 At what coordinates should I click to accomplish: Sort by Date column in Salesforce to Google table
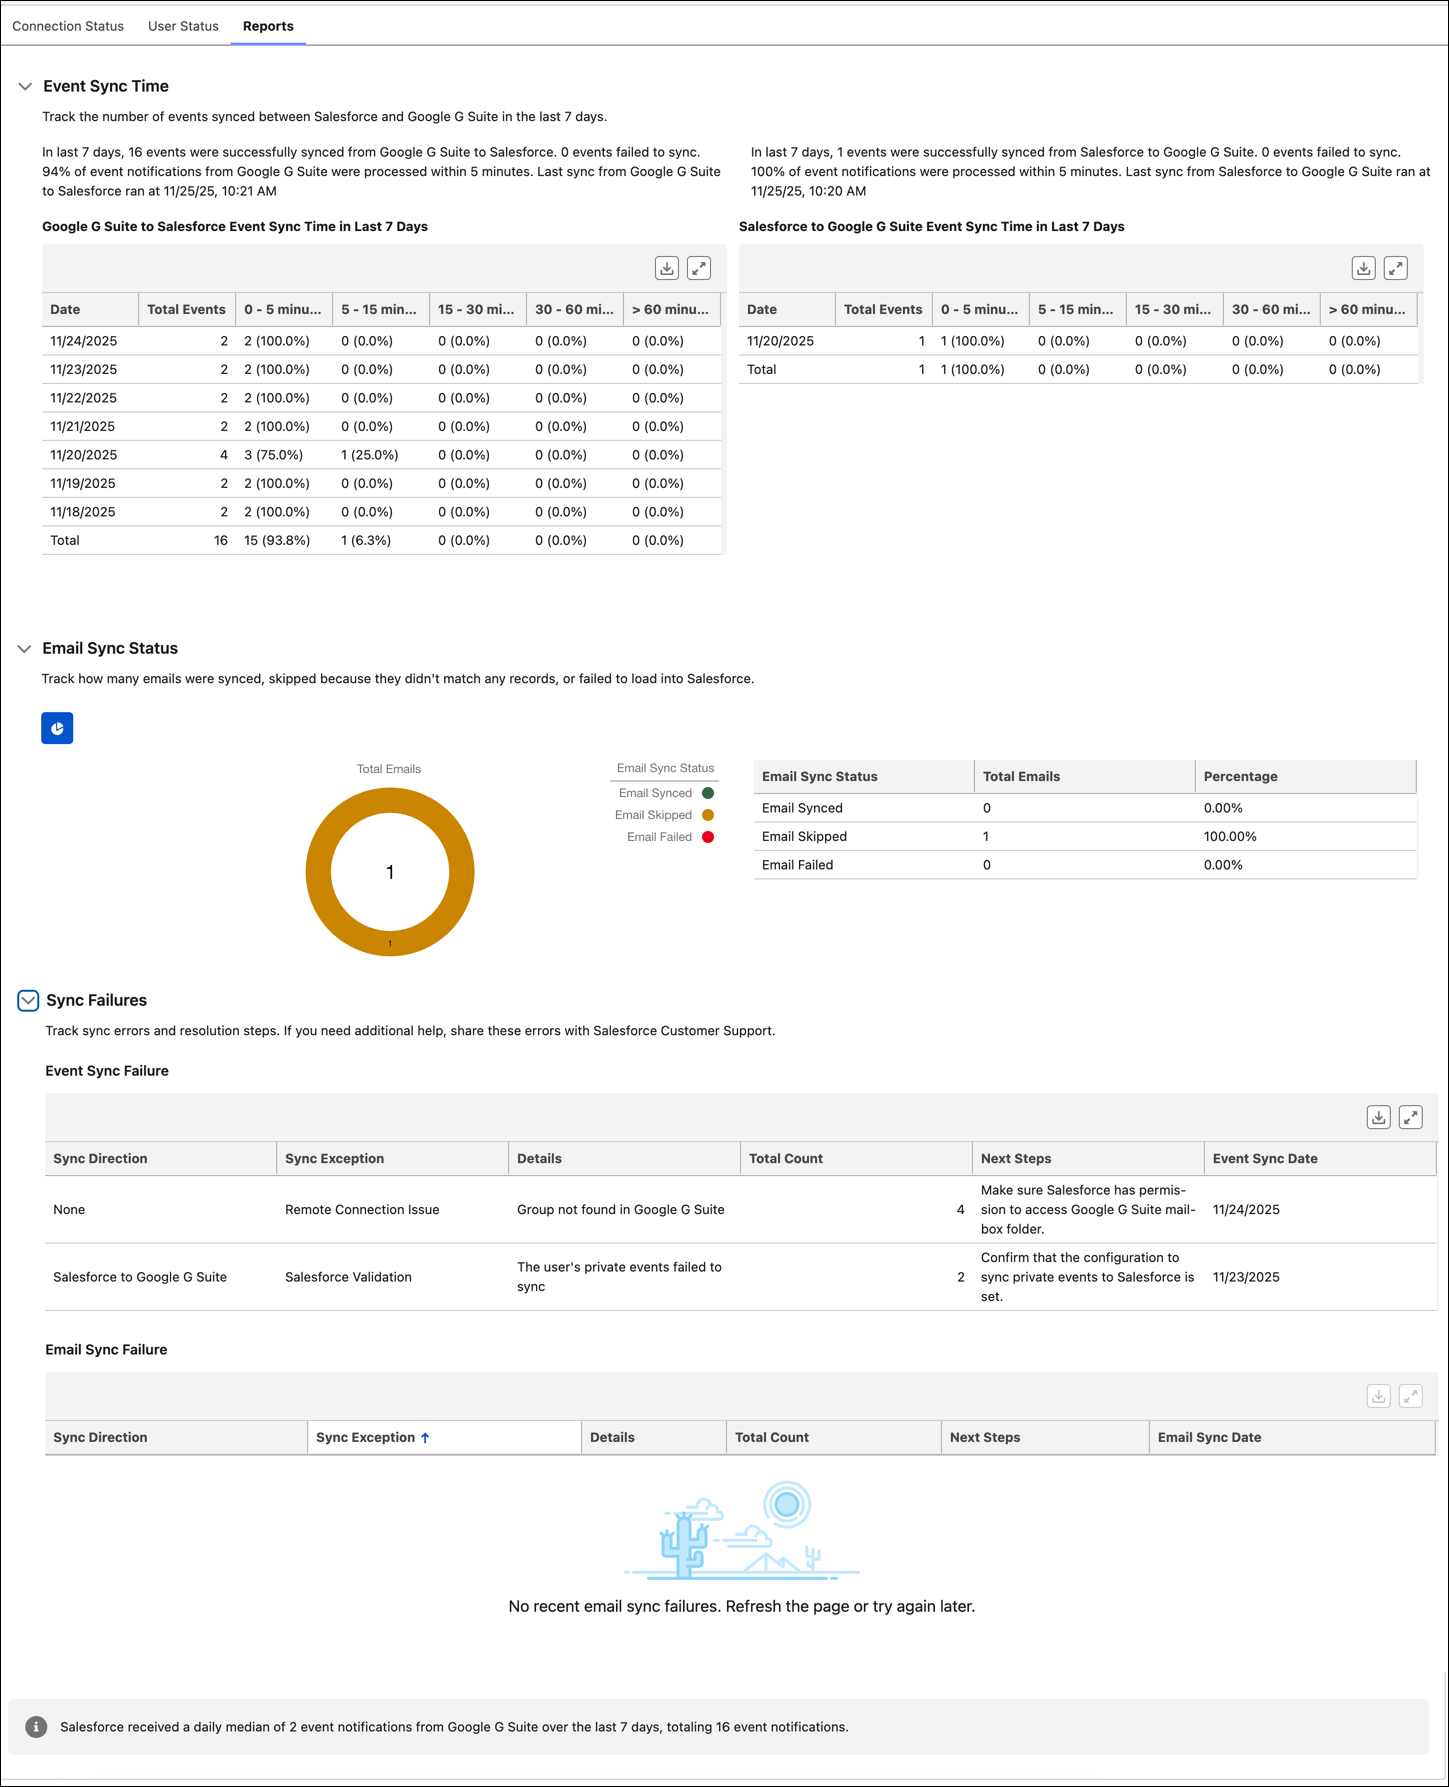[787, 310]
